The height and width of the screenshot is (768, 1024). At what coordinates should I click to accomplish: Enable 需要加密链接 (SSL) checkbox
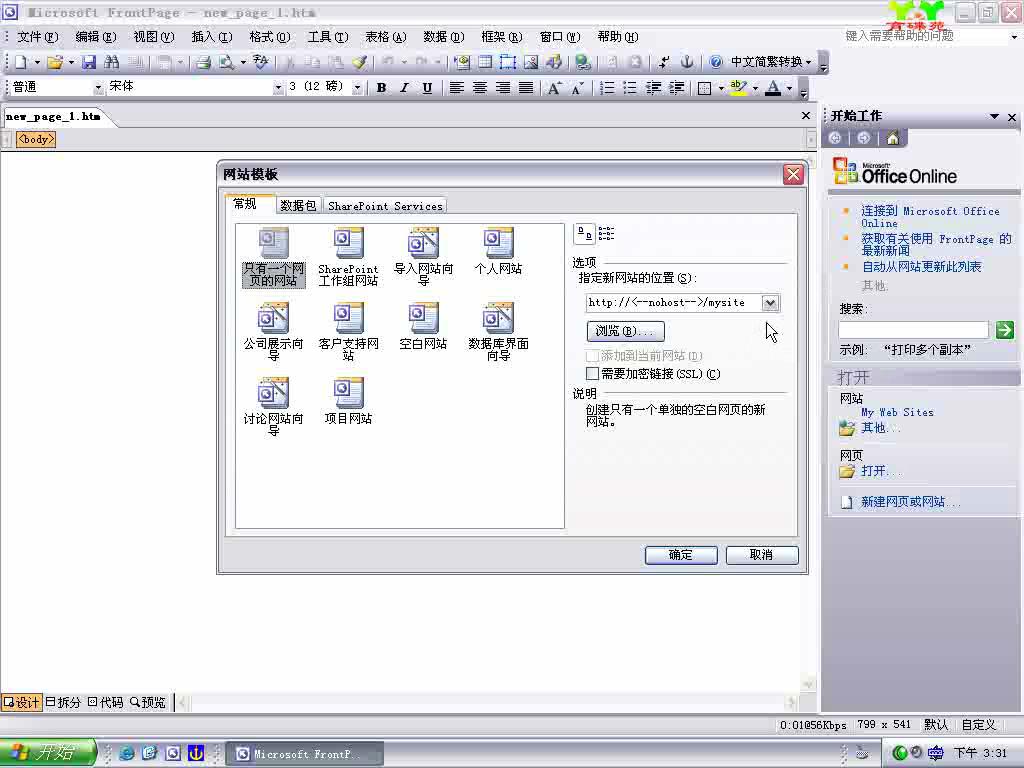[592, 374]
